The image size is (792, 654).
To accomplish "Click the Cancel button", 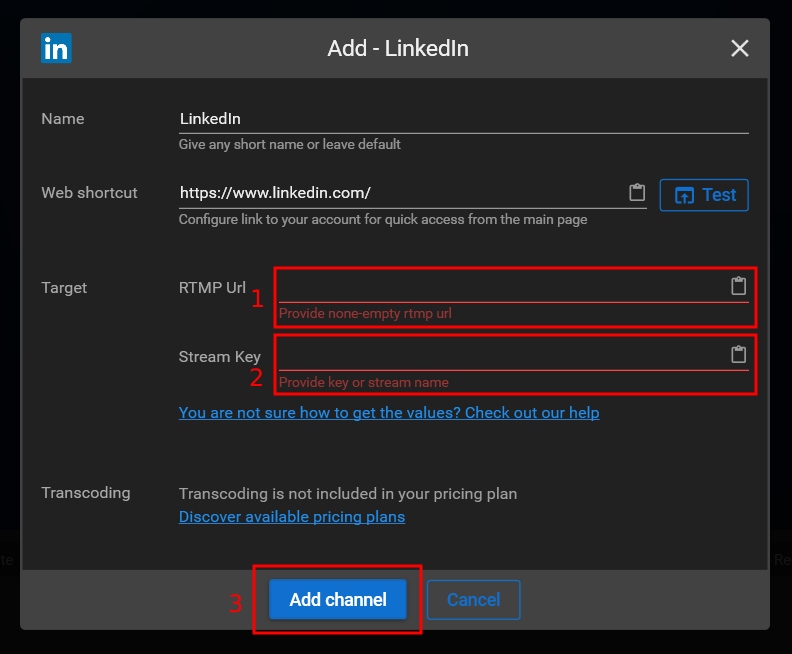I will click(473, 599).
